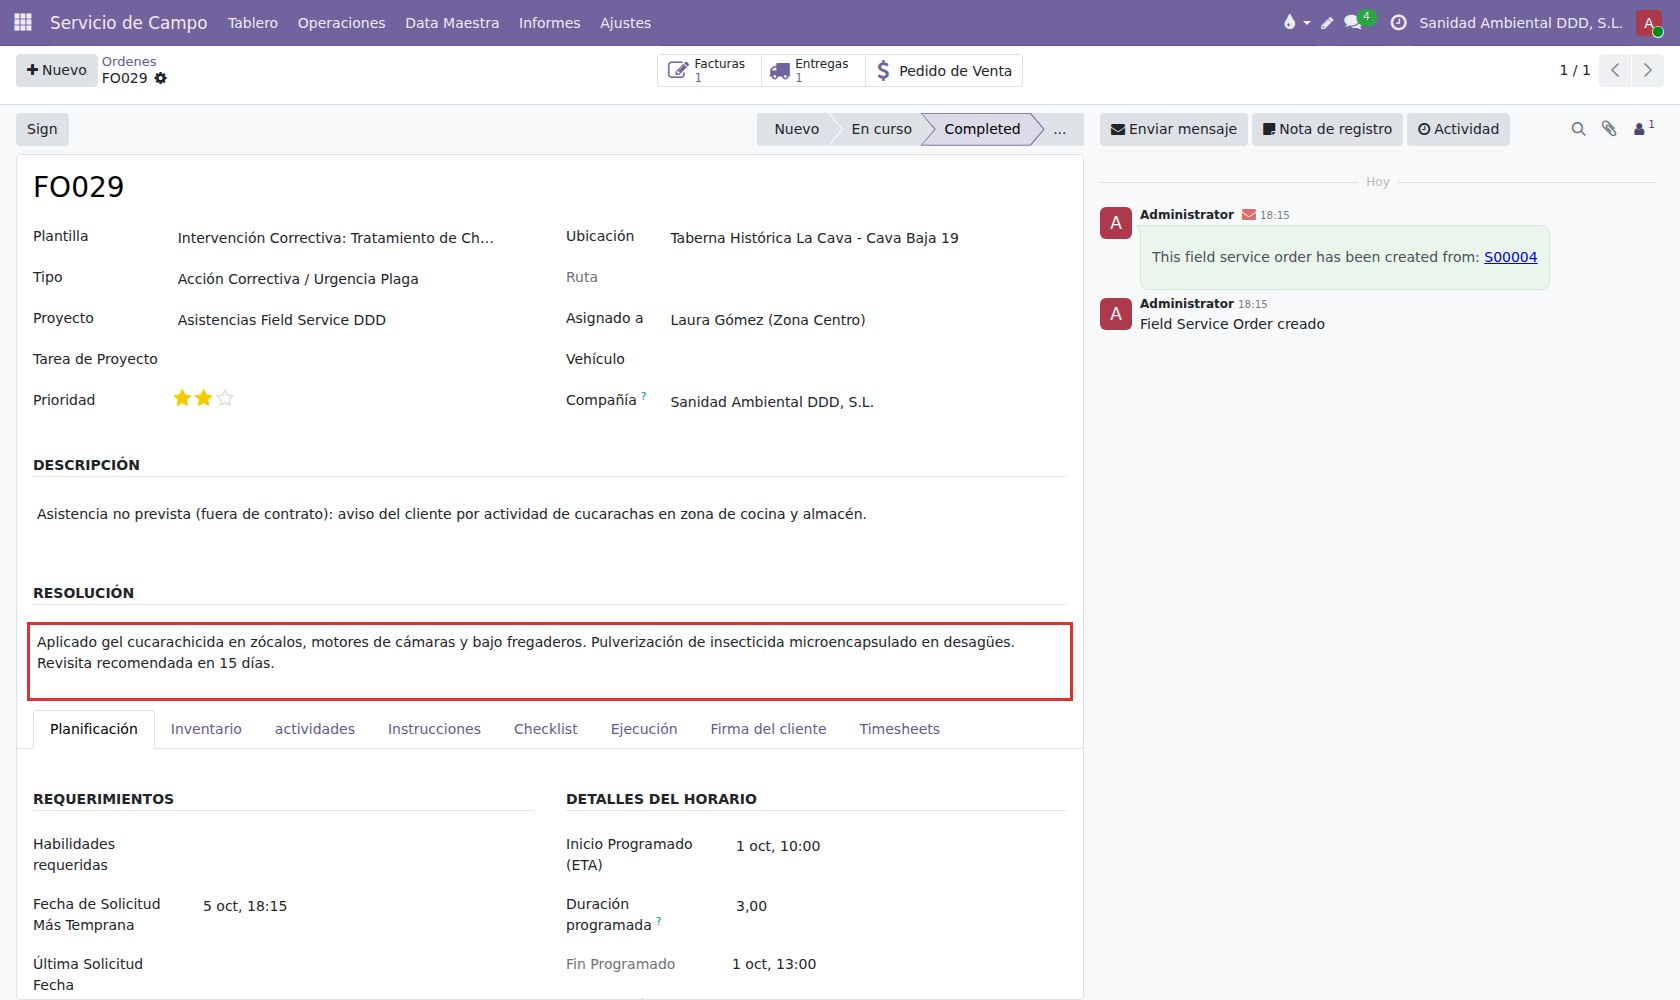Open the Data Maestra menu

click(x=452, y=23)
